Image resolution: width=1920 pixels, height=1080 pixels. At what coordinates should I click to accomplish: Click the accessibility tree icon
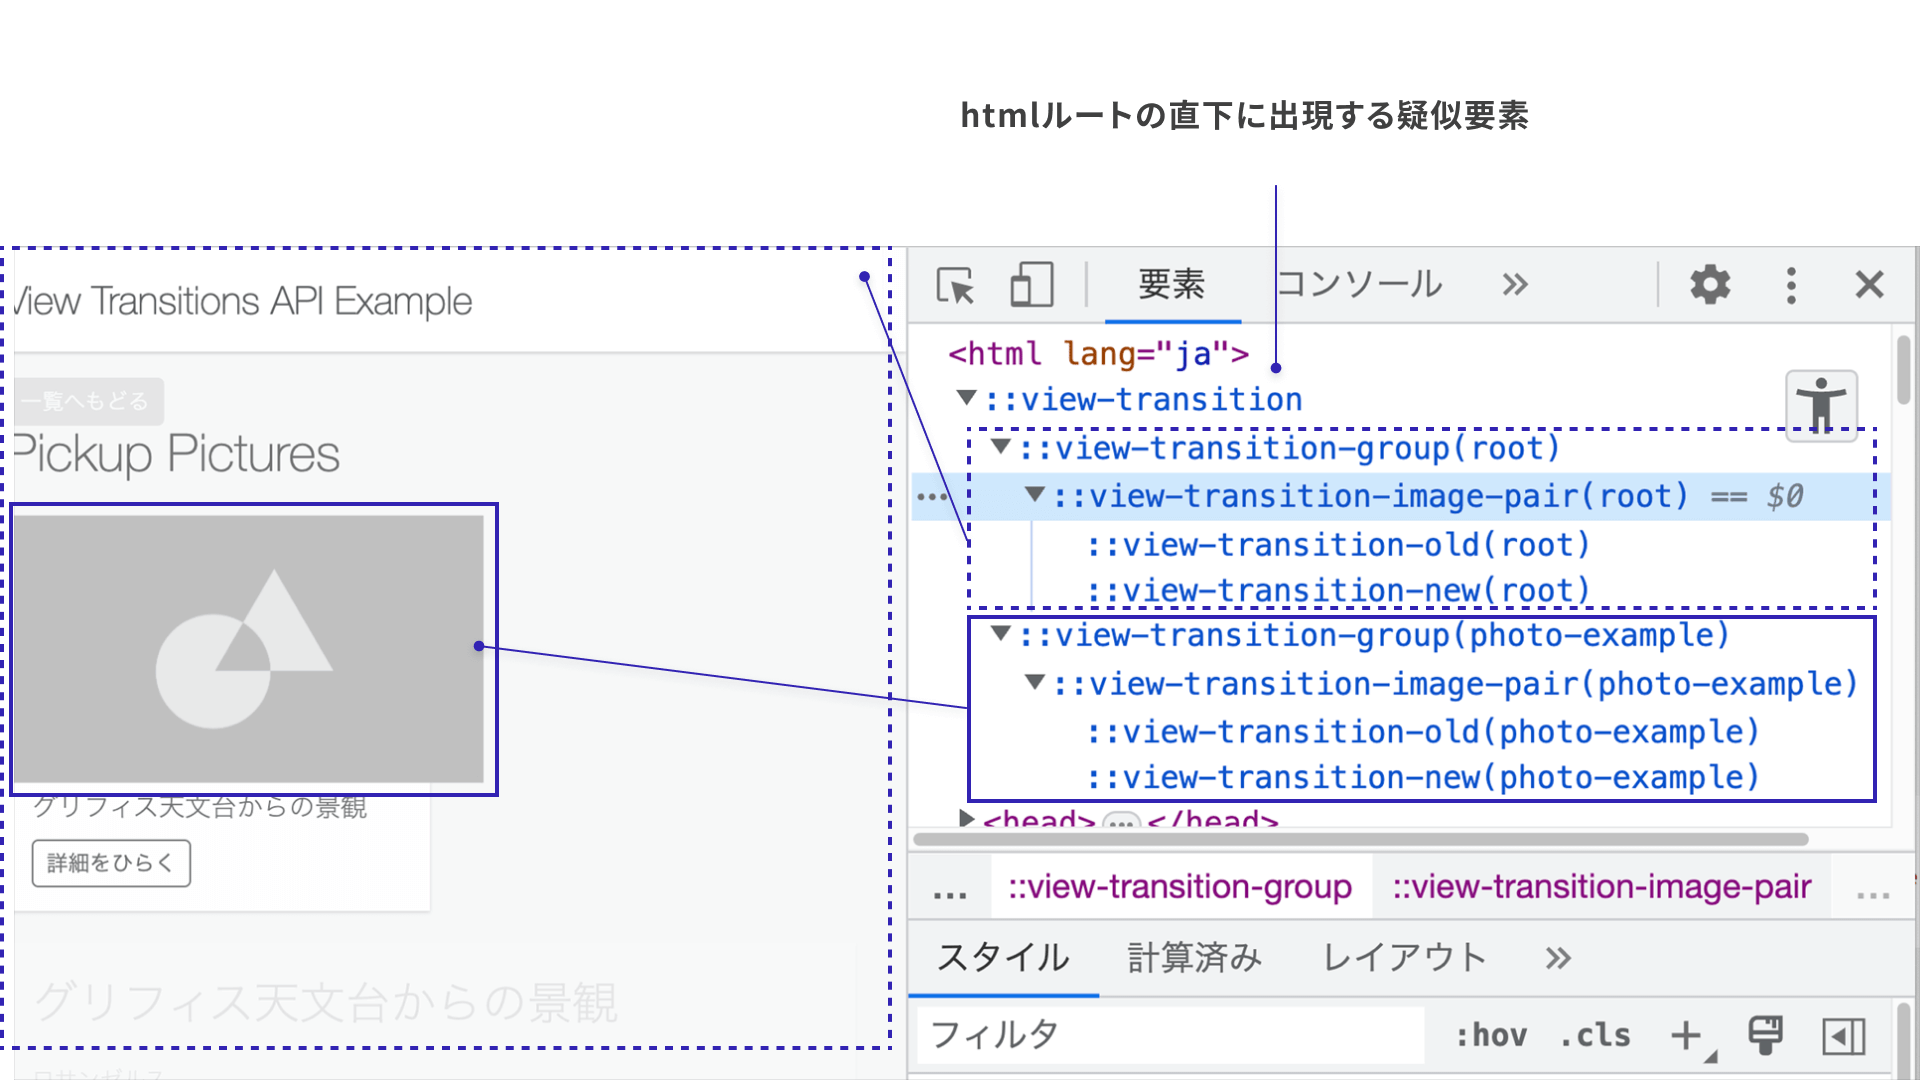coord(1821,405)
